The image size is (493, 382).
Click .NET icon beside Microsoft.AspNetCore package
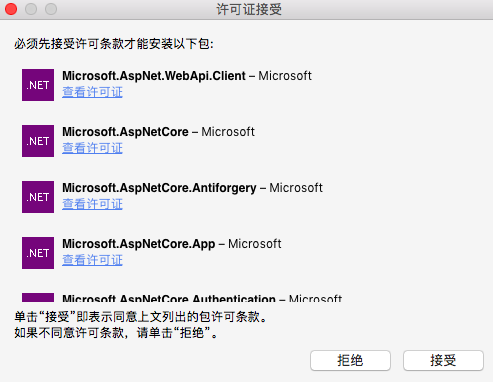pyautogui.click(x=38, y=141)
